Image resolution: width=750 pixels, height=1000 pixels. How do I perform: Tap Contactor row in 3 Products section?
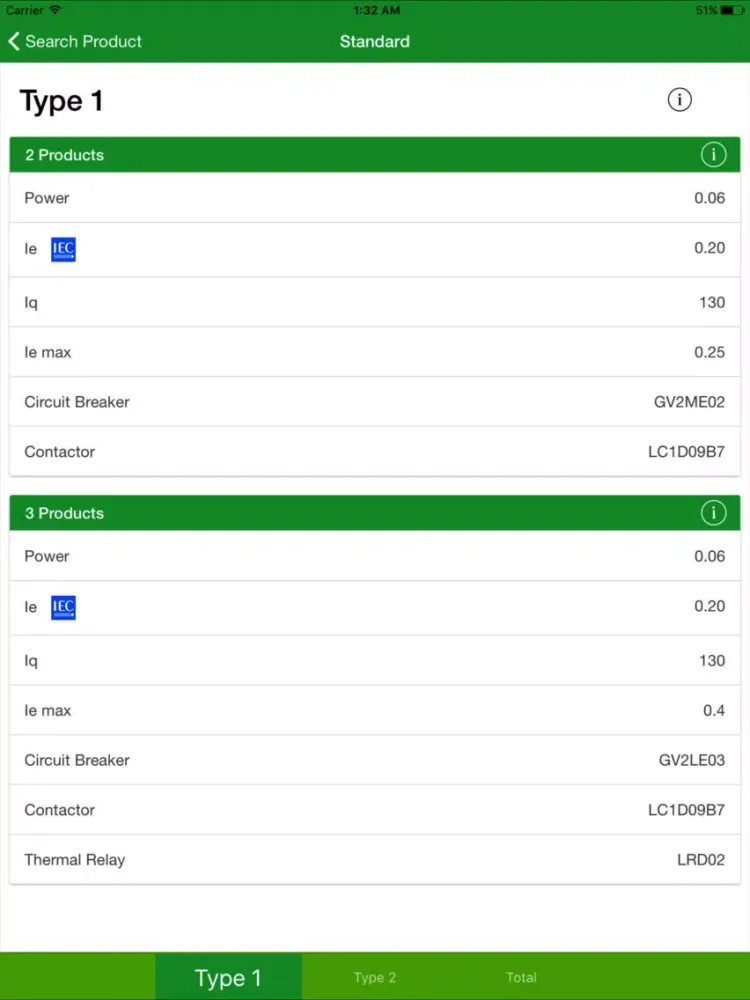tap(375, 810)
